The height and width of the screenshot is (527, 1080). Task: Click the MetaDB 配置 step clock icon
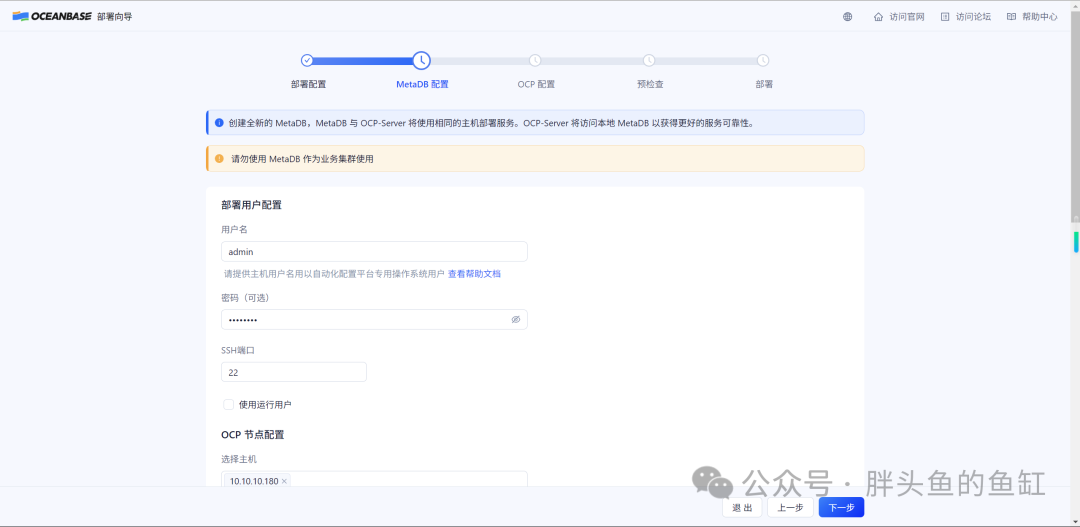pos(422,61)
